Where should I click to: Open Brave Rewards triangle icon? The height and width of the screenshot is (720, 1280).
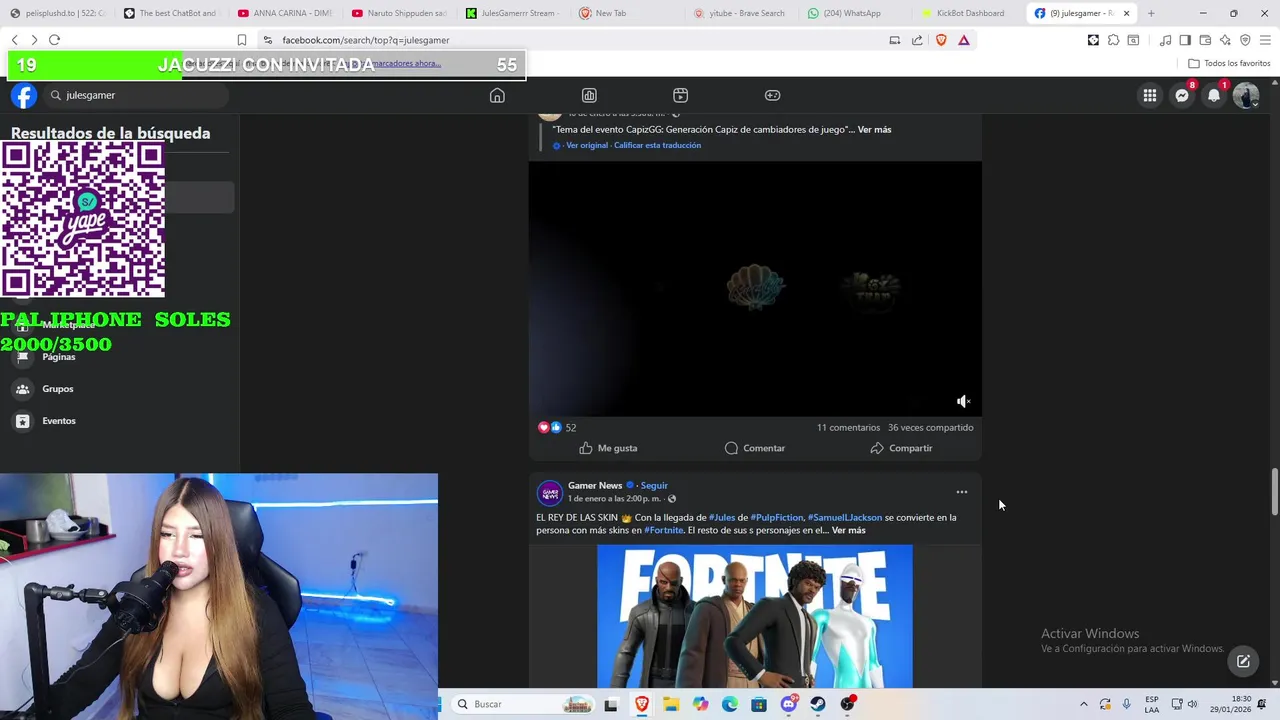pos(964,40)
